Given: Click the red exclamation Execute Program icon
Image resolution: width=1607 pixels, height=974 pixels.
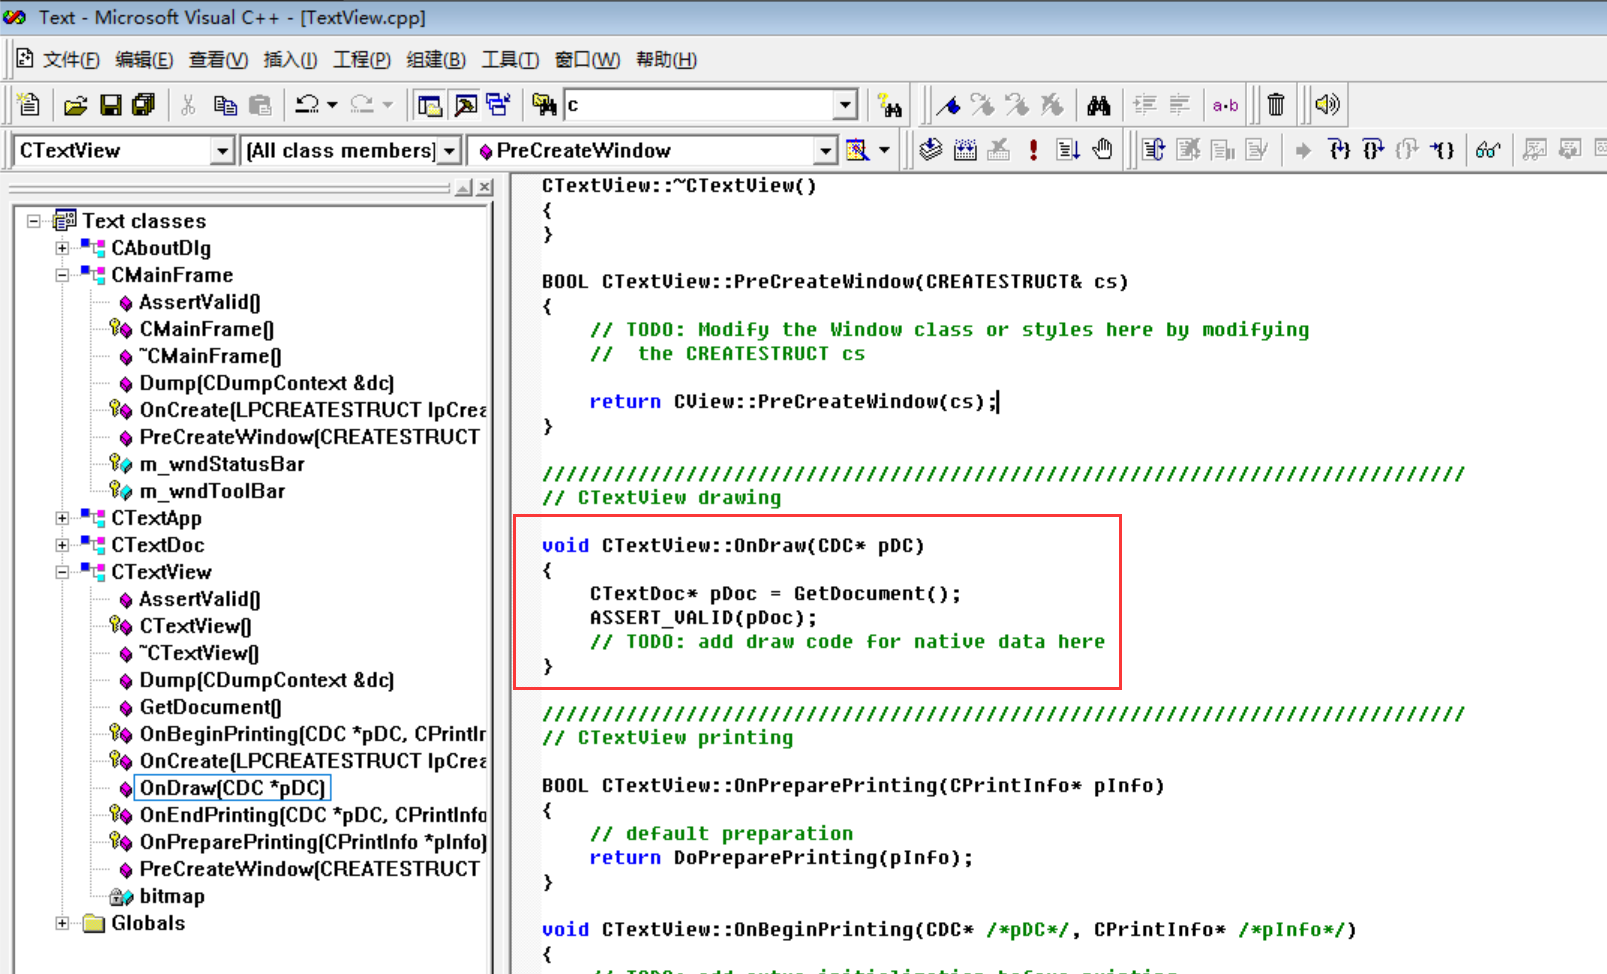Looking at the screenshot, I should click(x=1033, y=150).
